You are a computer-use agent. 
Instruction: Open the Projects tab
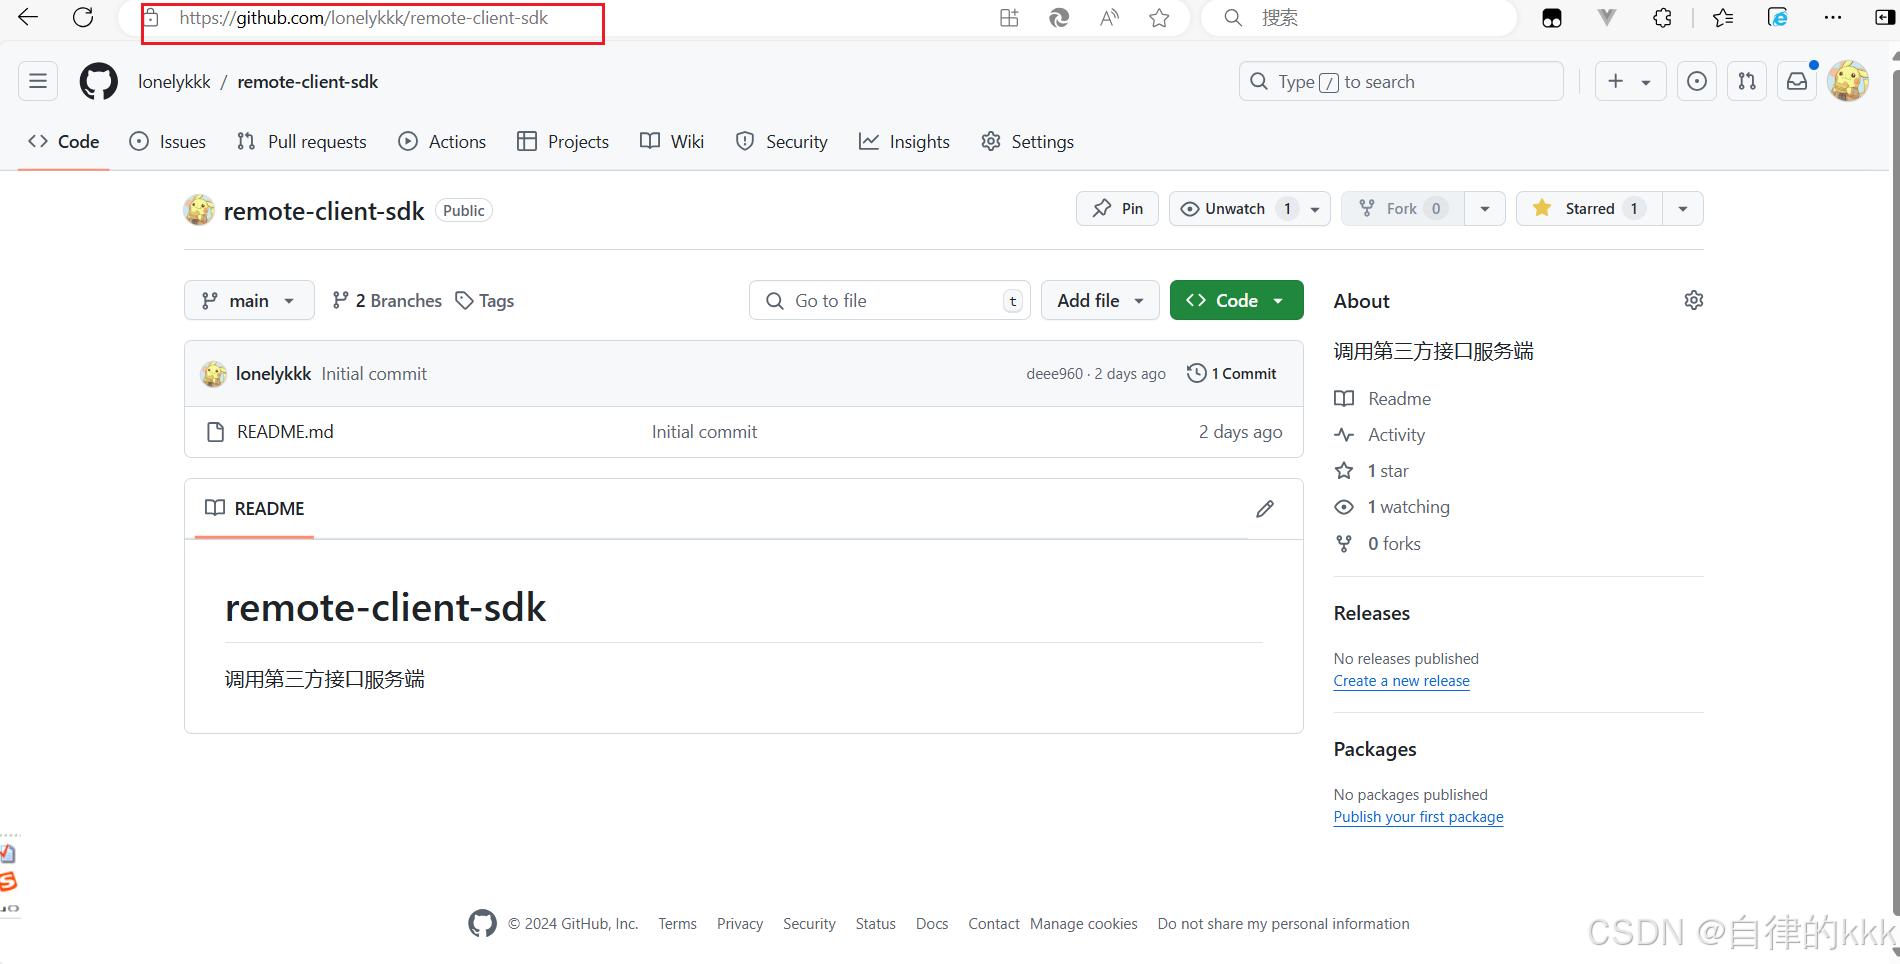click(x=563, y=142)
